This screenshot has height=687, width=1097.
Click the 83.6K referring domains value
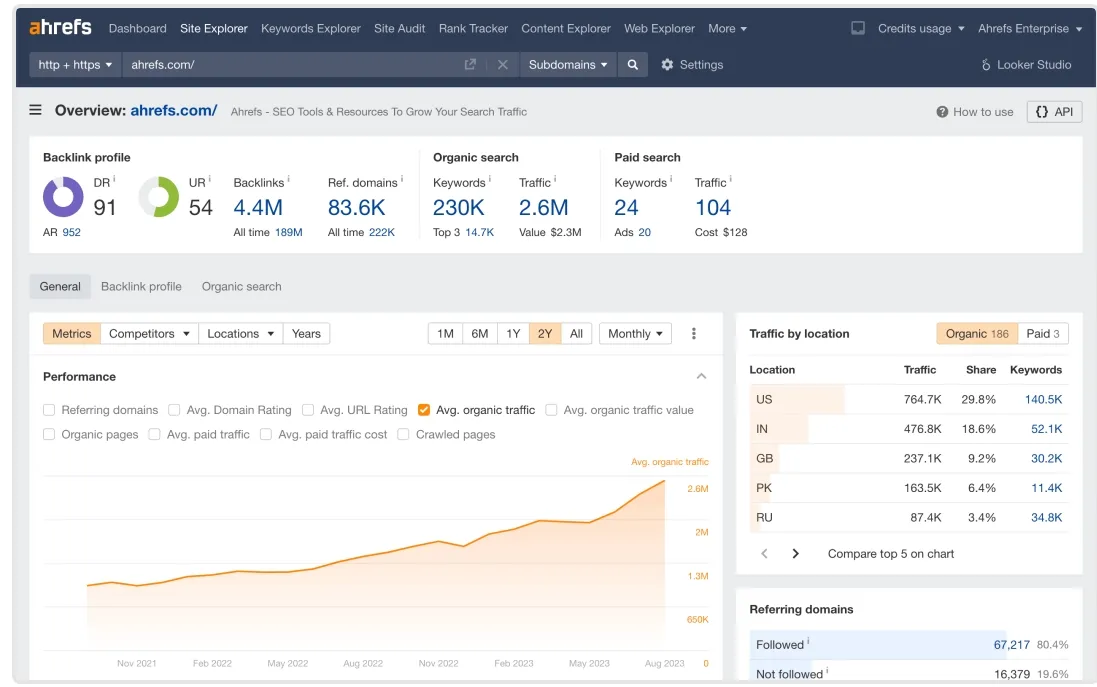(357, 208)
